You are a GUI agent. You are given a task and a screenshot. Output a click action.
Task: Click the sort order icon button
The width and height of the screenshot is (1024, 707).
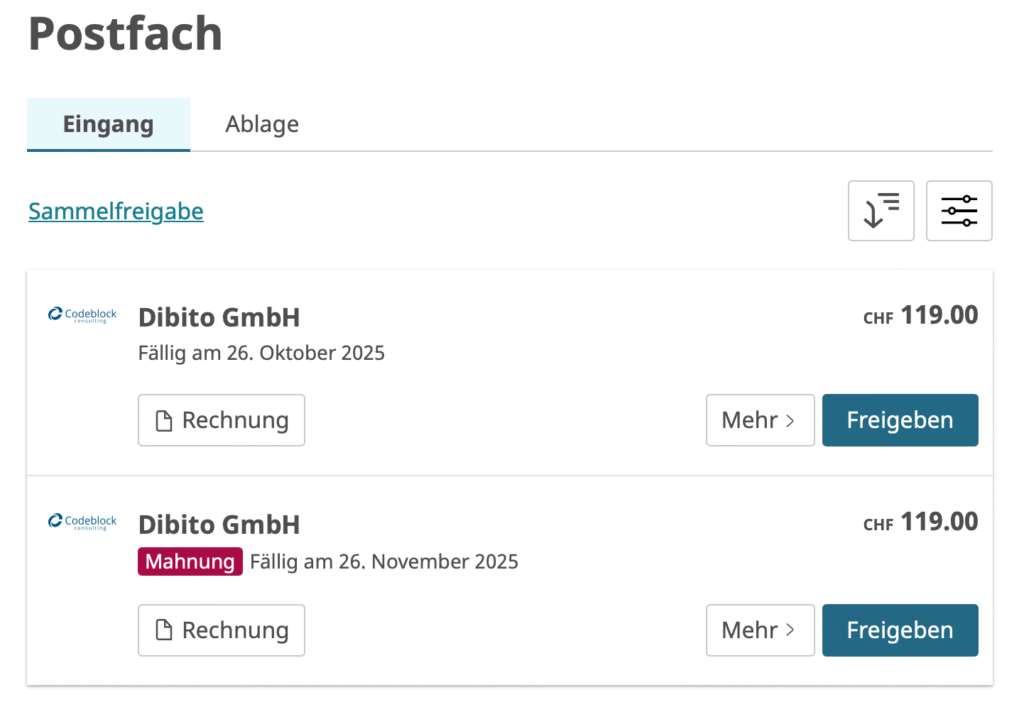tap(881, 211)
